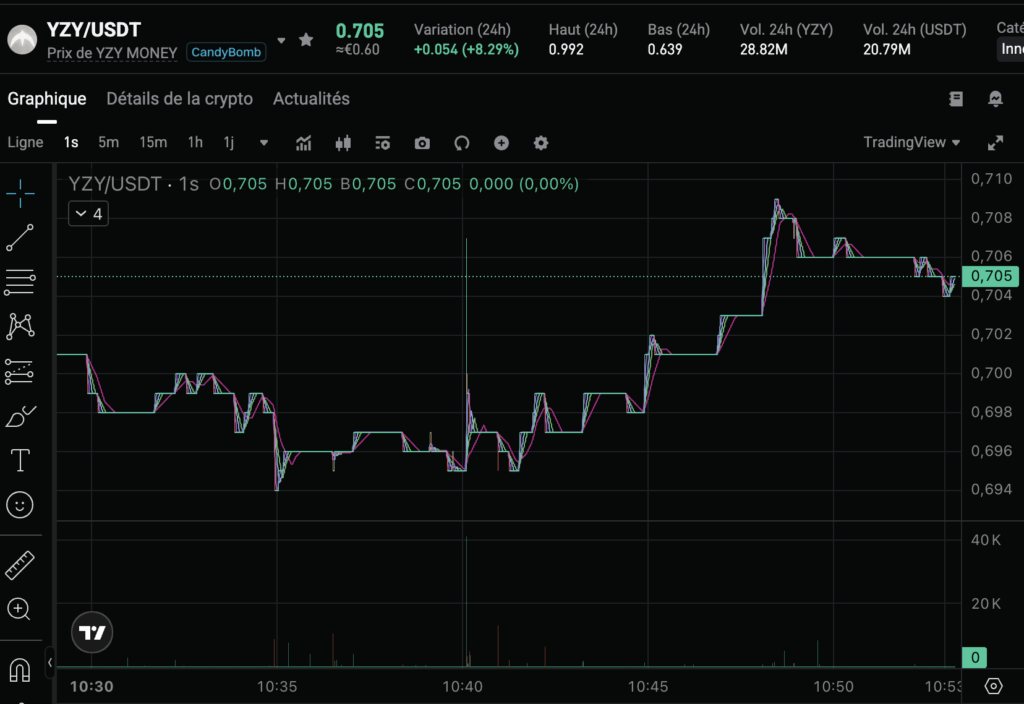
Task: Open chart settings gear
Action: pyautogui.click(x=541, y=143)
